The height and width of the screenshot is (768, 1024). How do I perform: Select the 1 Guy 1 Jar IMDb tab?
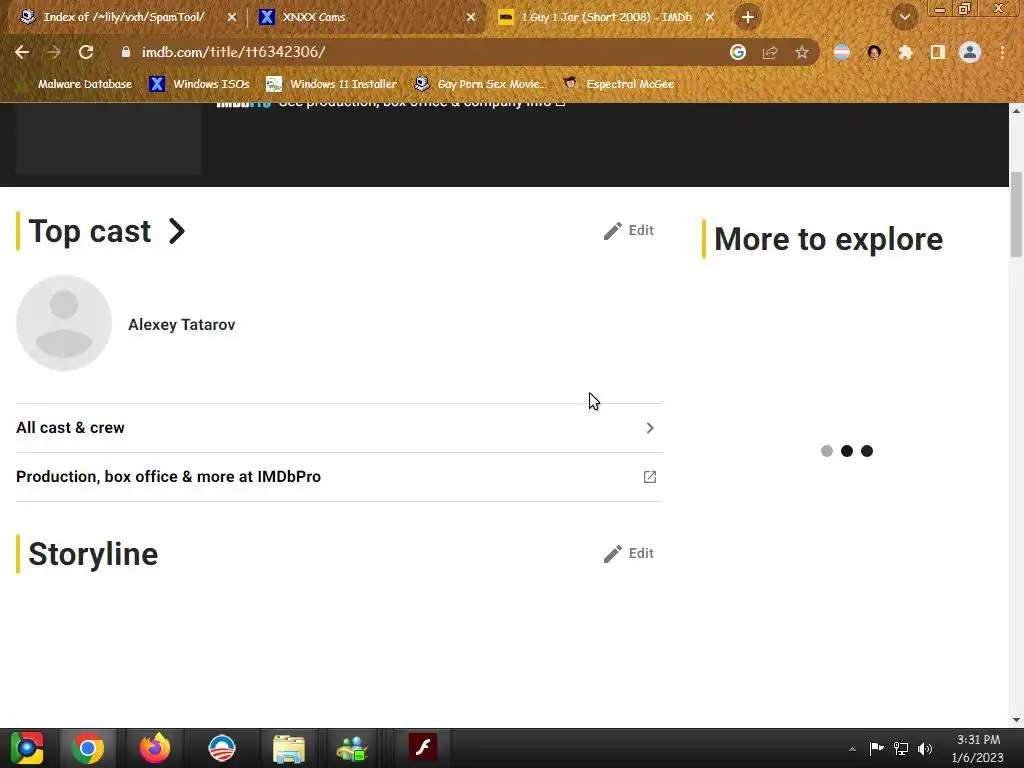605,17
